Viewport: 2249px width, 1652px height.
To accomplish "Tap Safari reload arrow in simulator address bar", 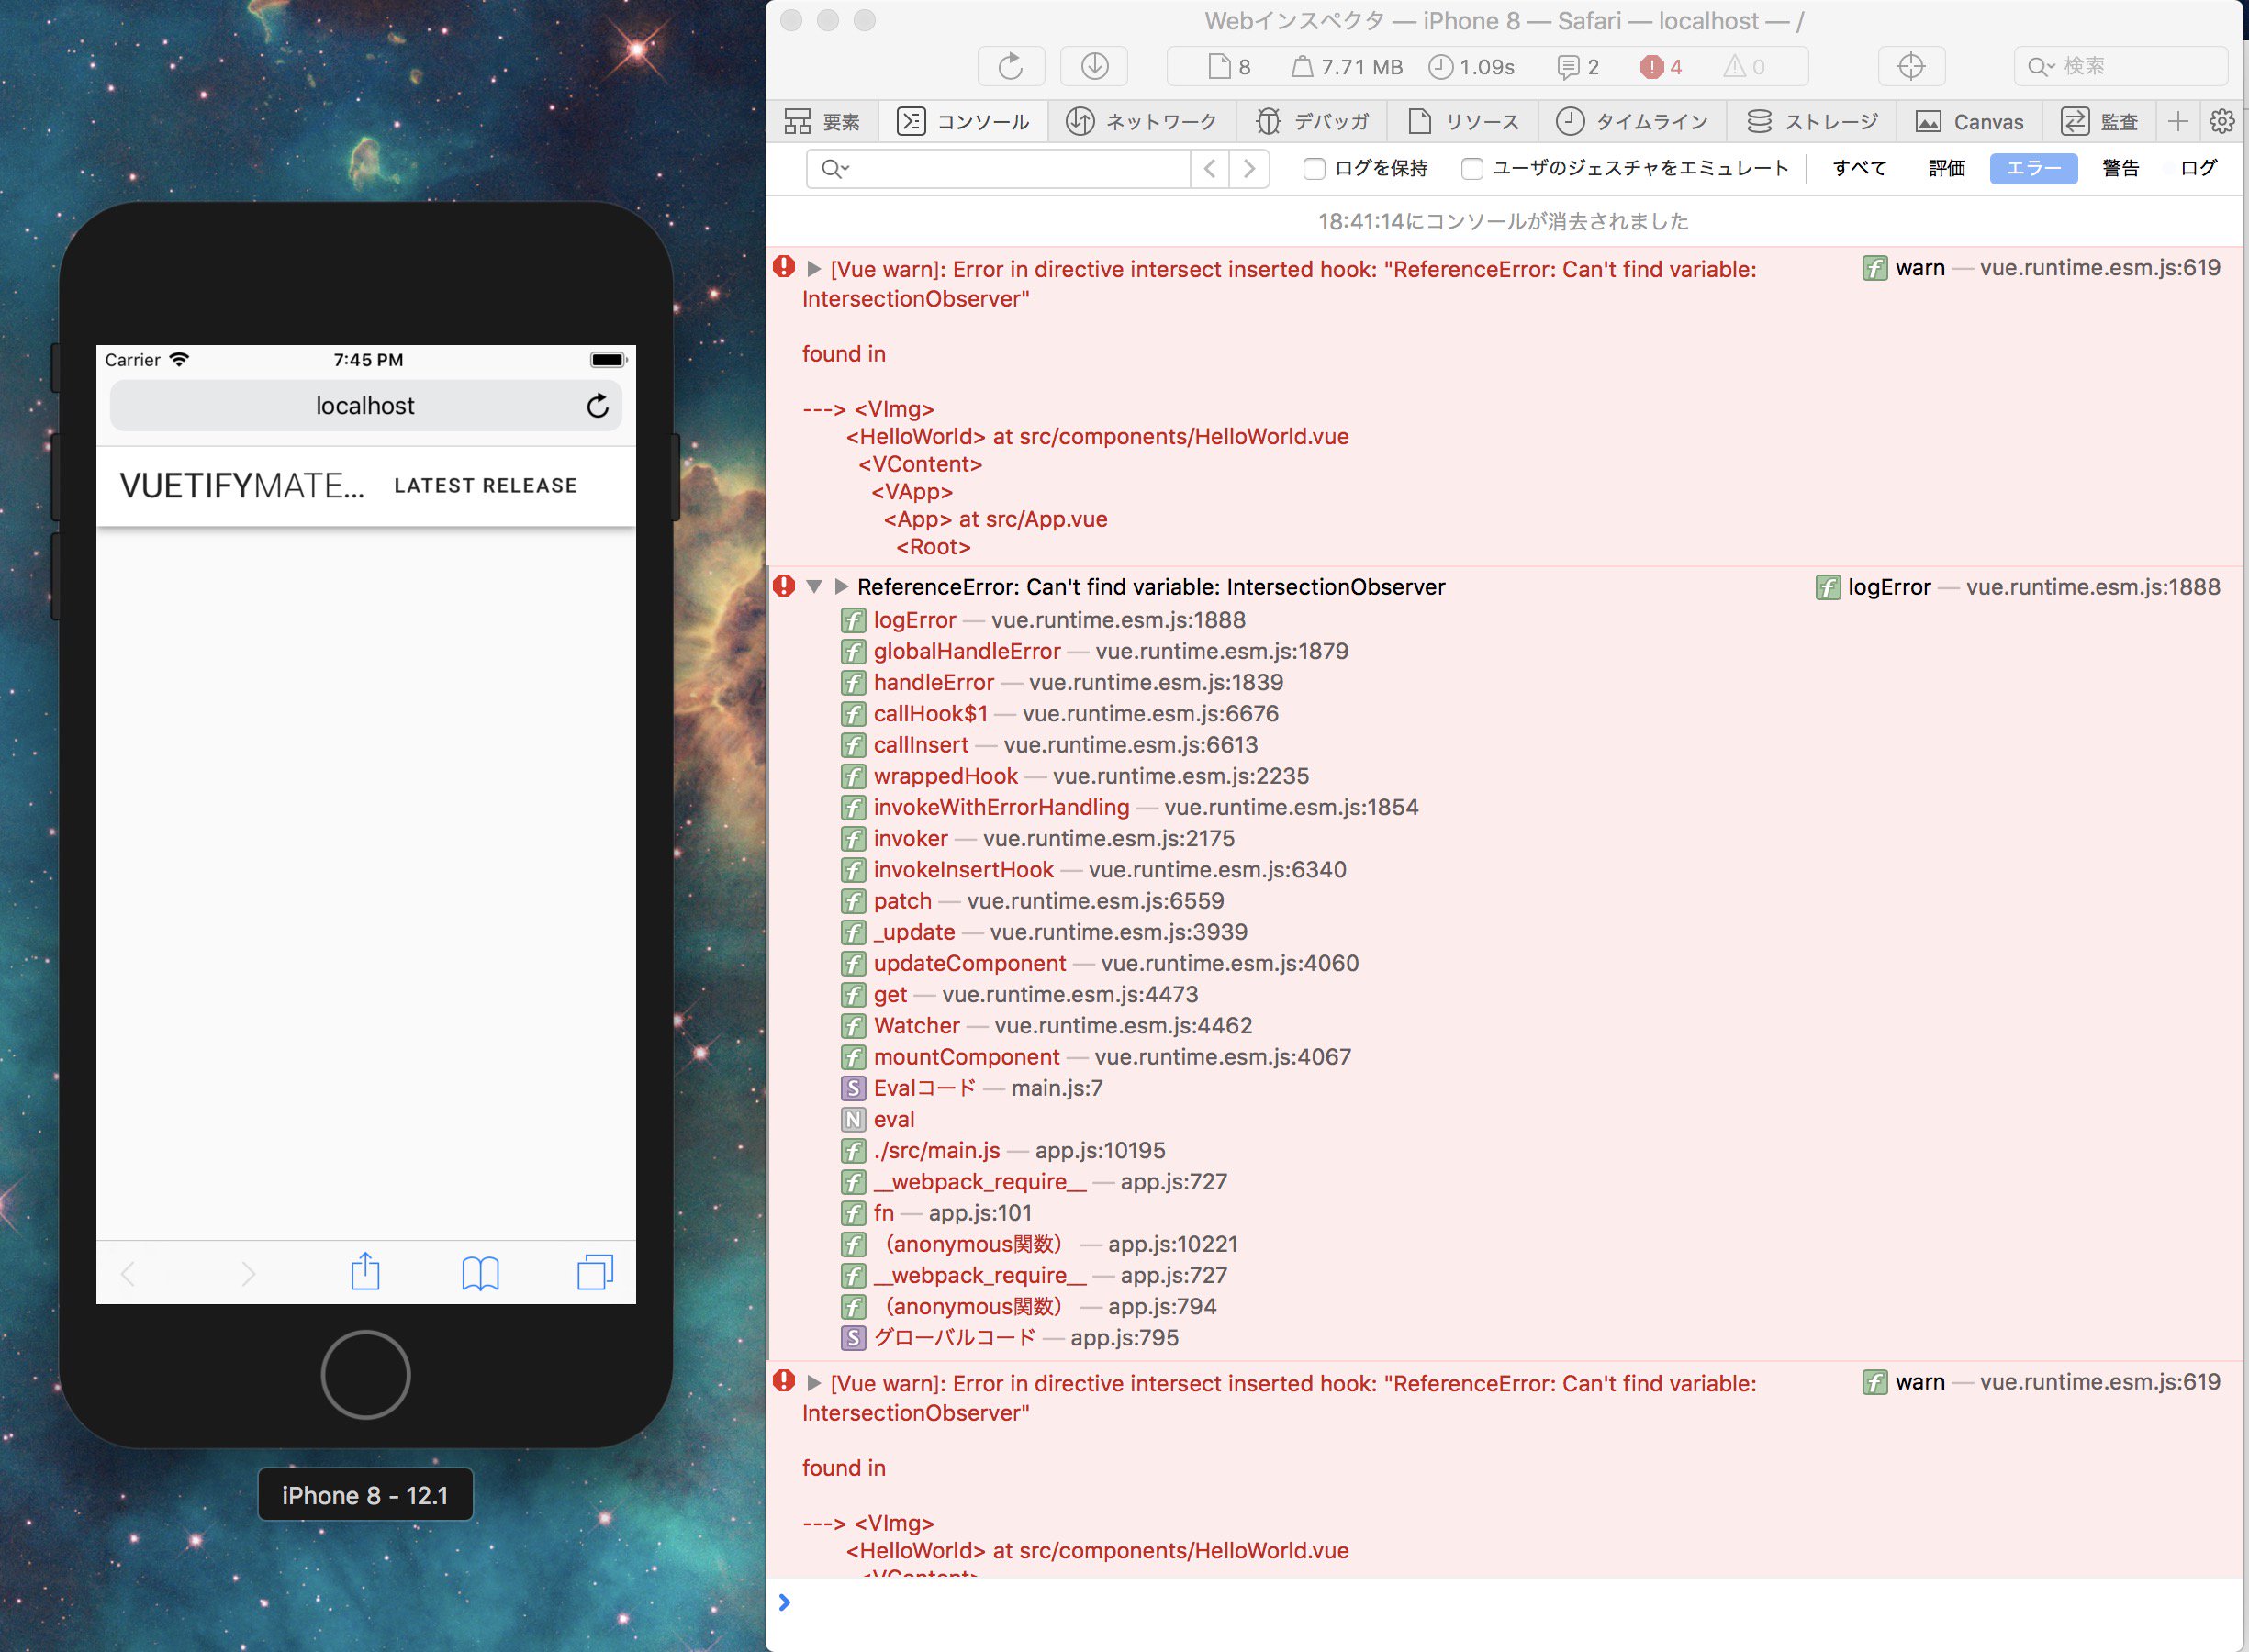I will click(597, 406).
